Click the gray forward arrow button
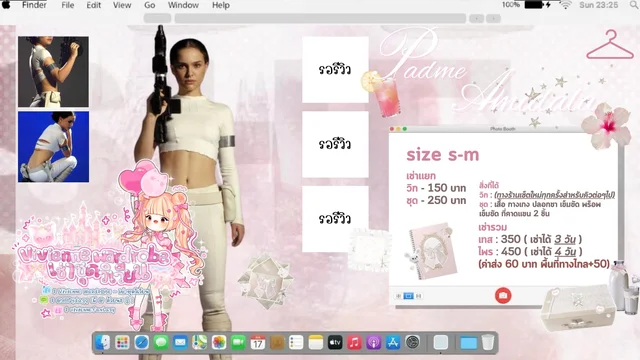 pyautogui.click(x=493, y=18)
